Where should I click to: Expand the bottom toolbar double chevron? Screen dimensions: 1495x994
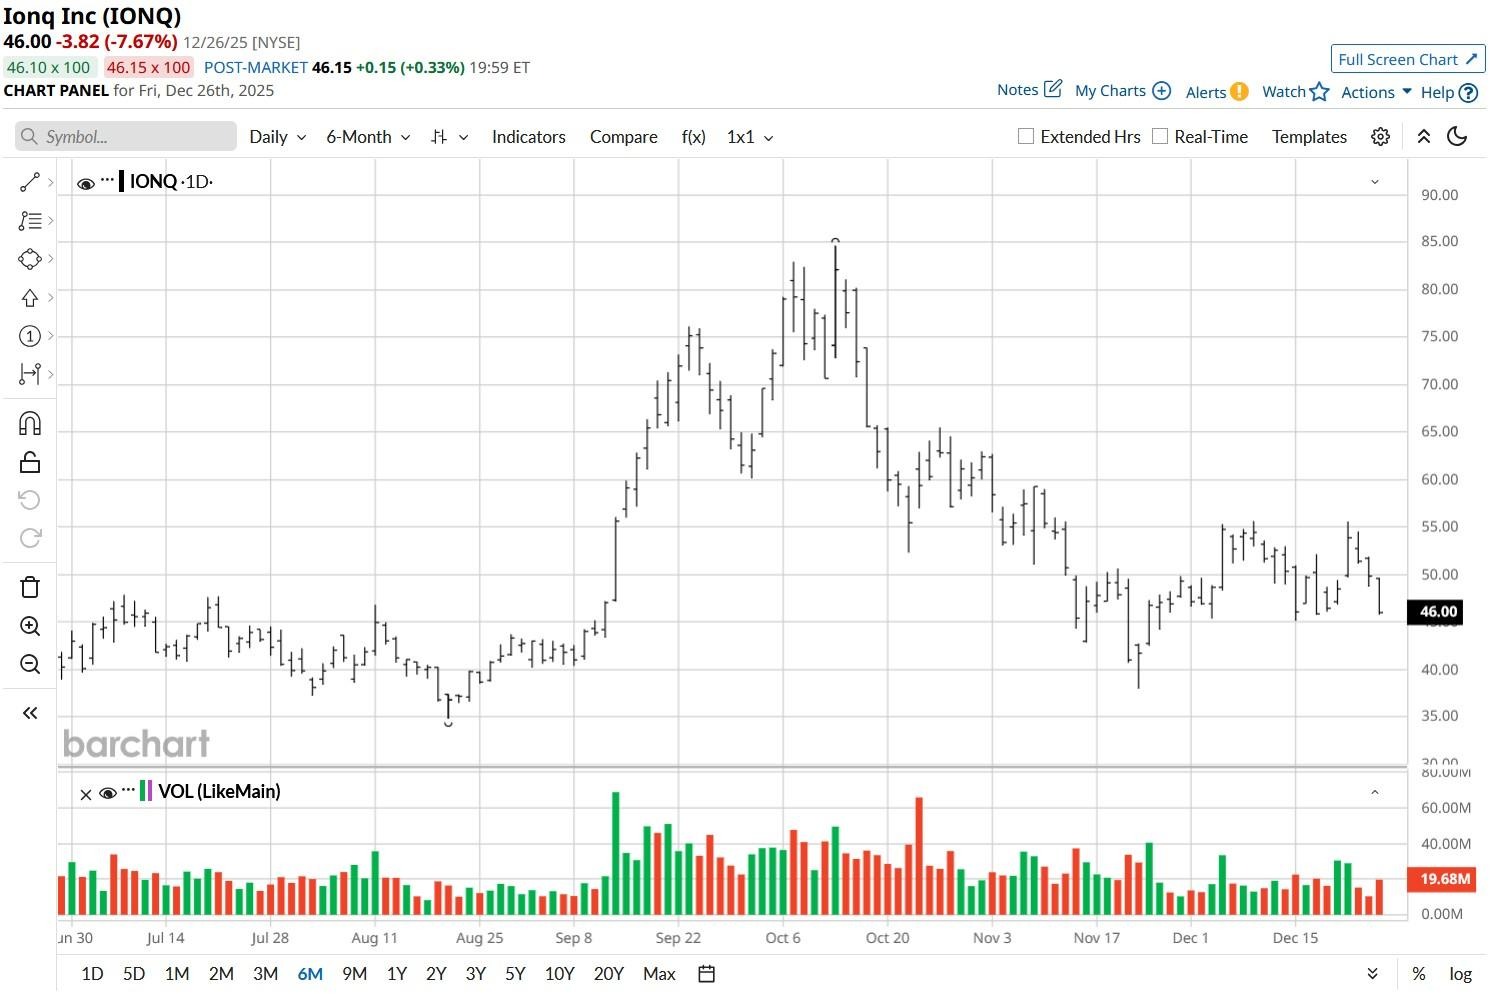(x=1373, y=974)
